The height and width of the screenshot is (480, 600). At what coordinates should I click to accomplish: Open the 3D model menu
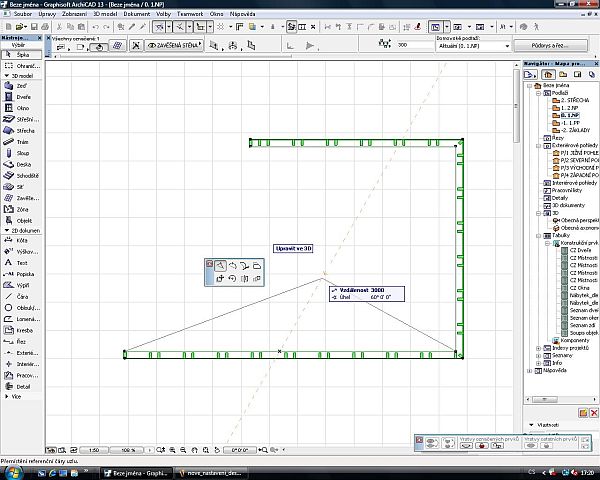point(105,14)
